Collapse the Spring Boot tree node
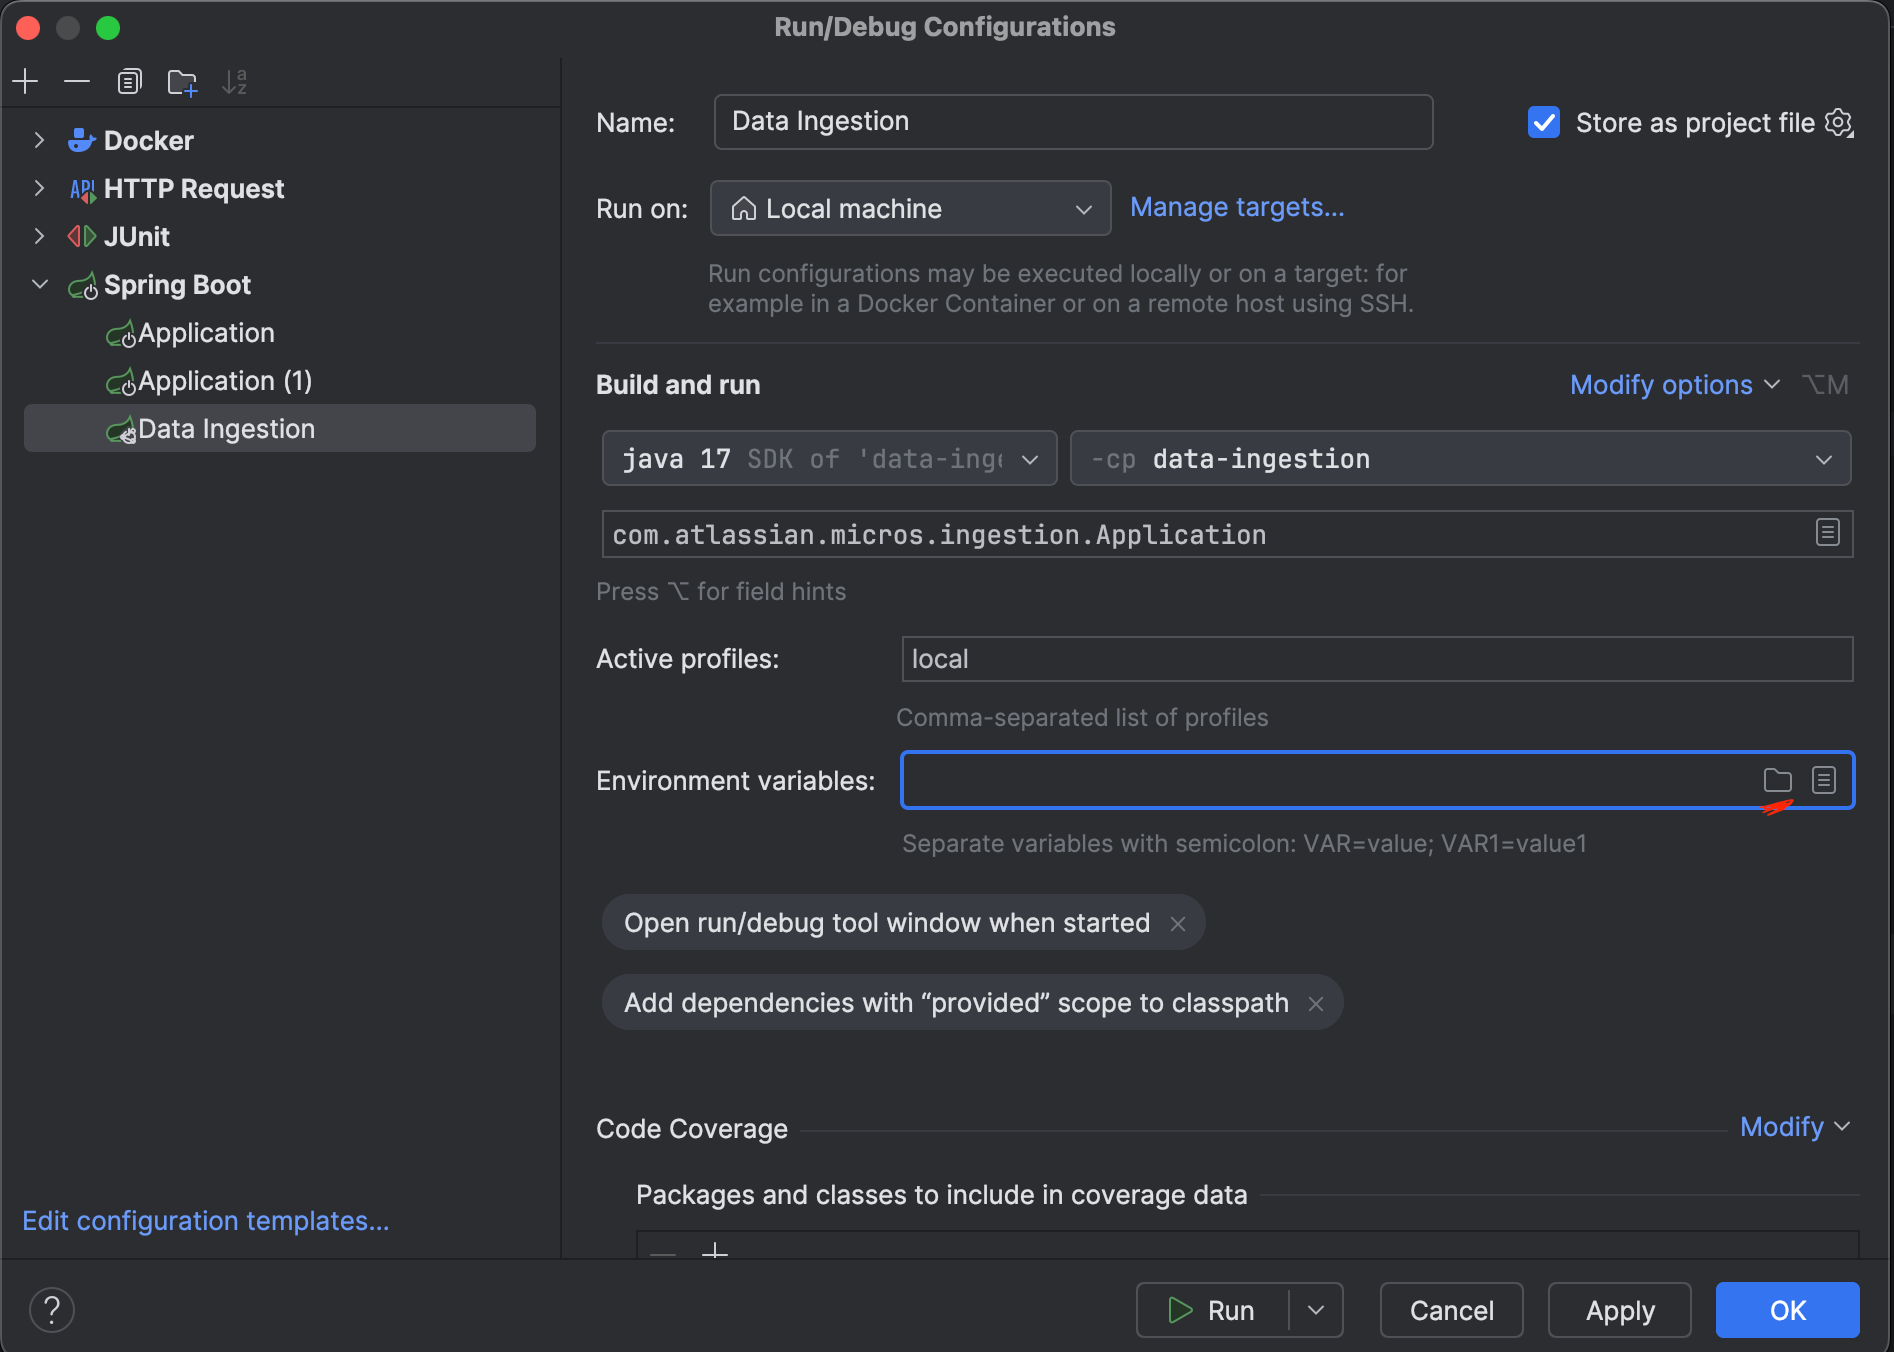This screenshot has width=1894, height=1352. coord(39,285)
